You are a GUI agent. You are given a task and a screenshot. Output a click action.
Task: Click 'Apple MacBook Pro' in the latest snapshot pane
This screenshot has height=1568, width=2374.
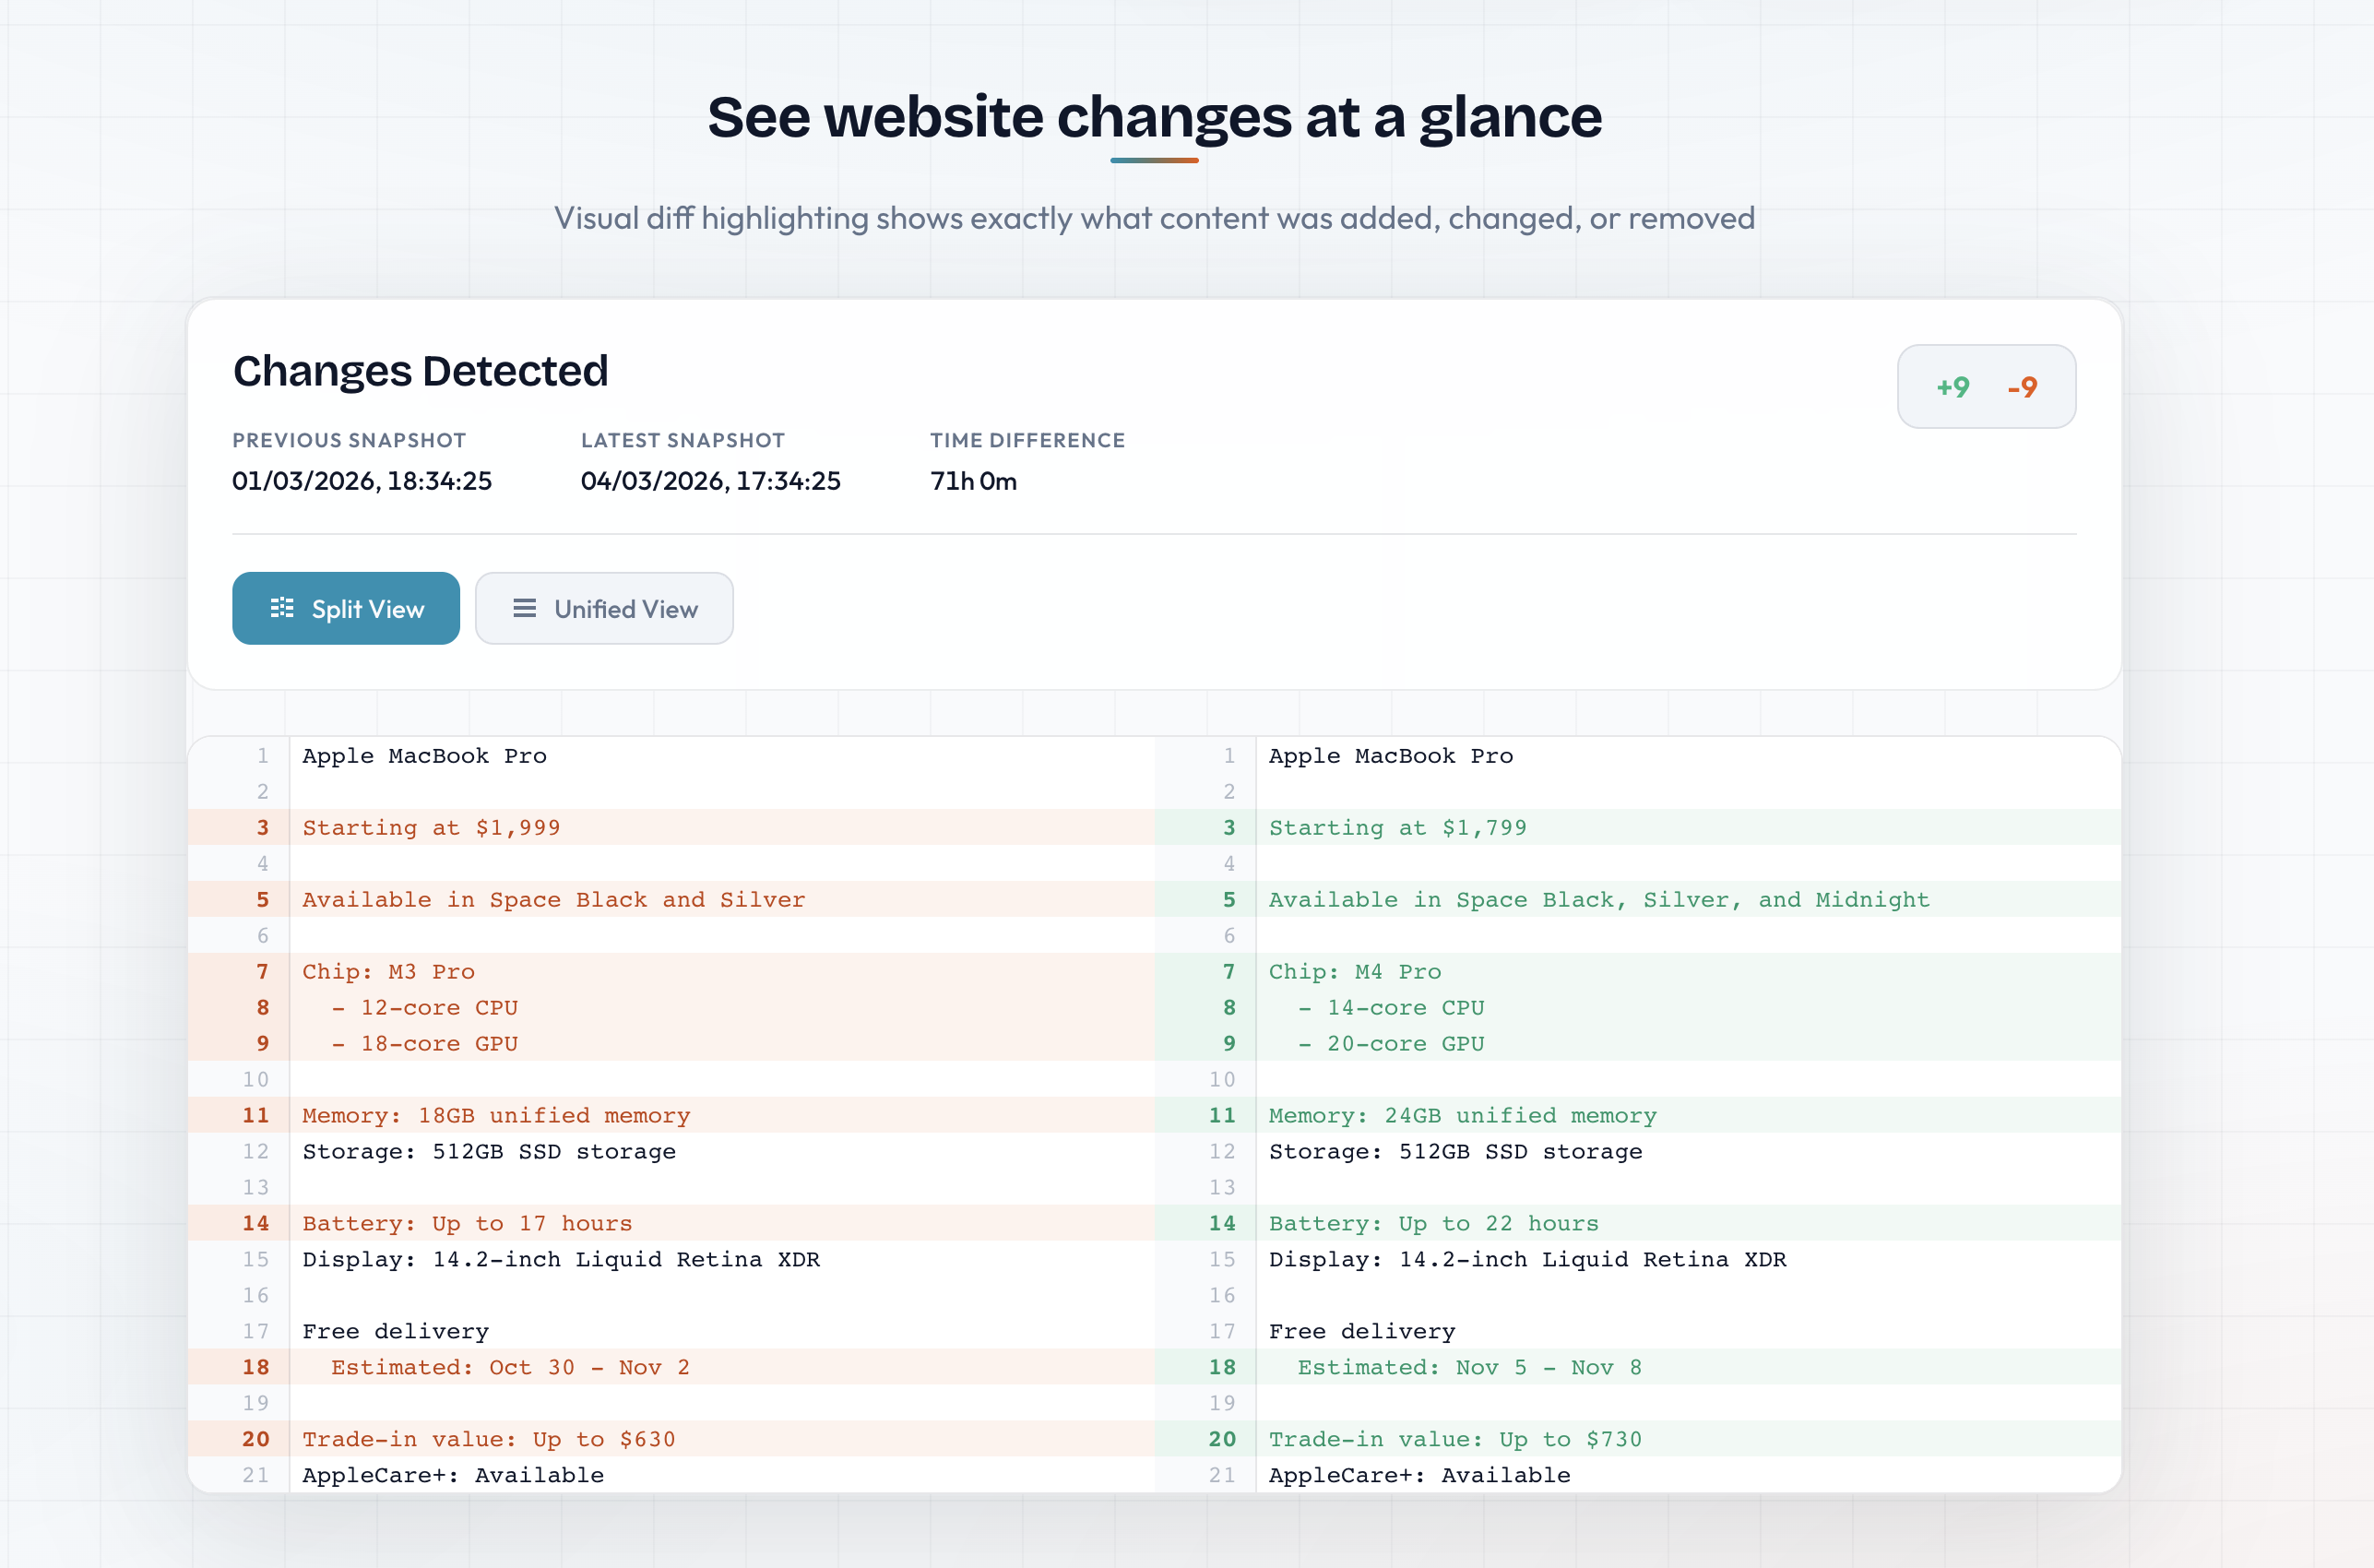click(1391, 756)
